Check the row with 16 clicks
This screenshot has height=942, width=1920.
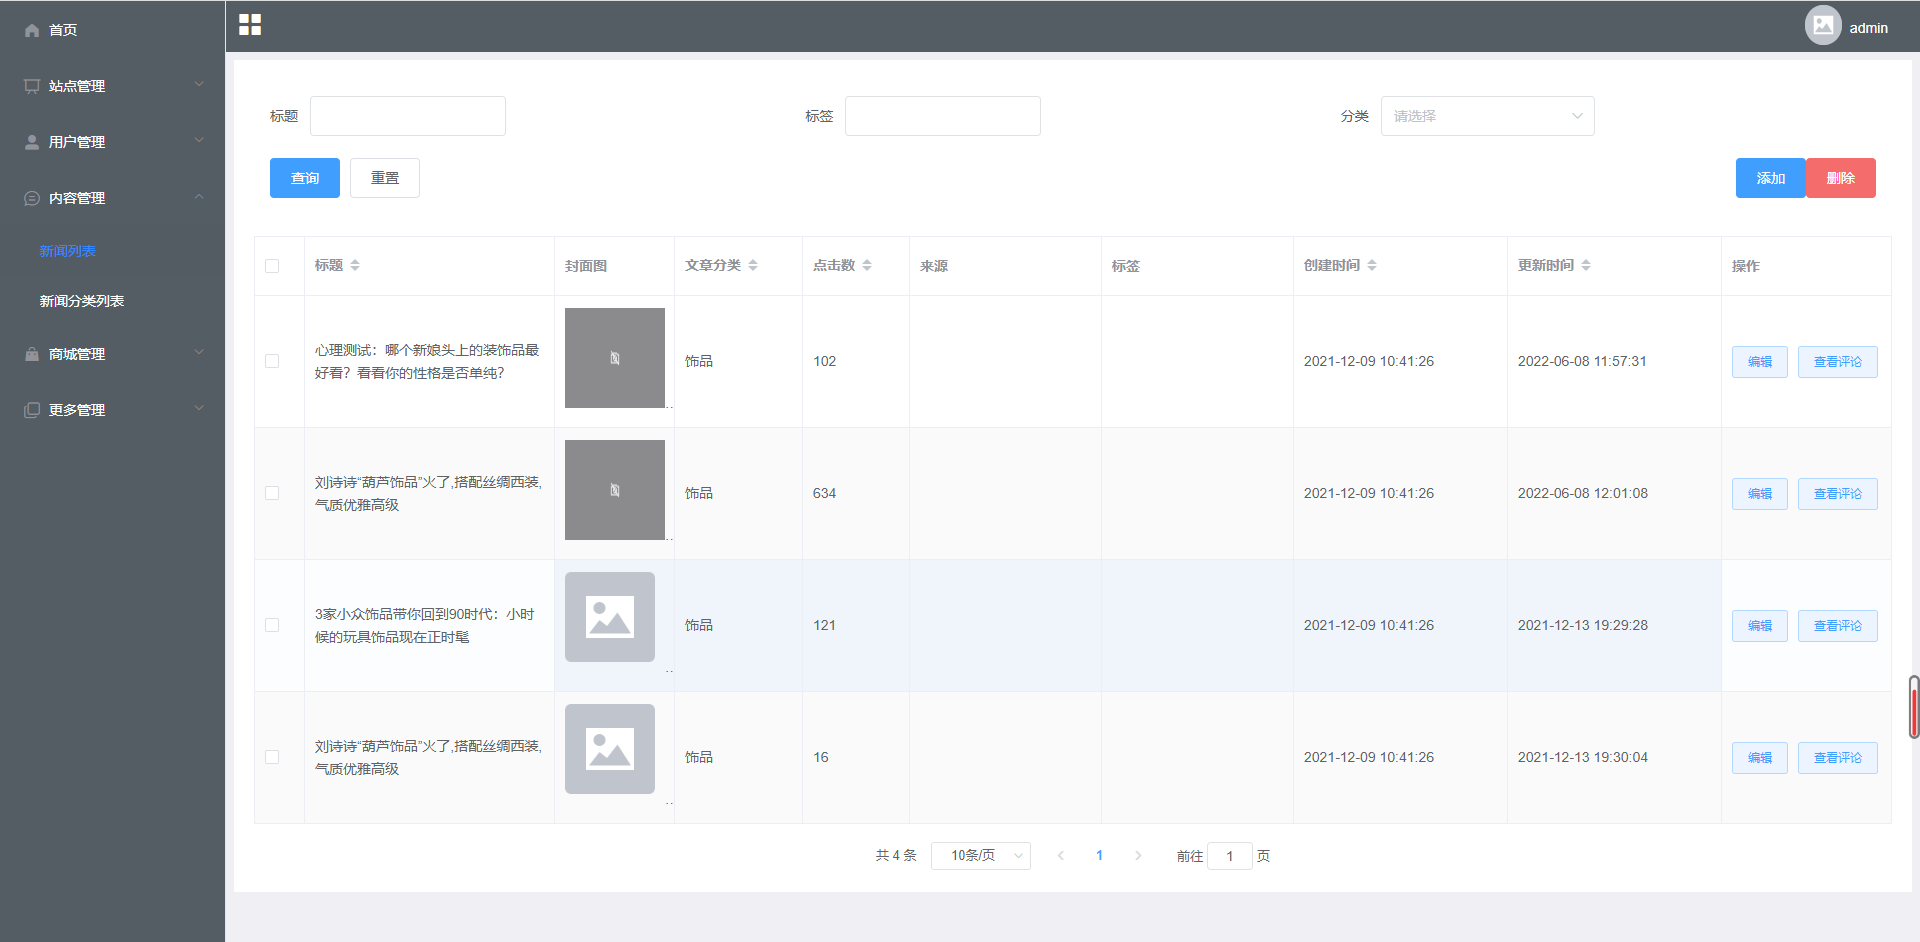tap(272, 757)
